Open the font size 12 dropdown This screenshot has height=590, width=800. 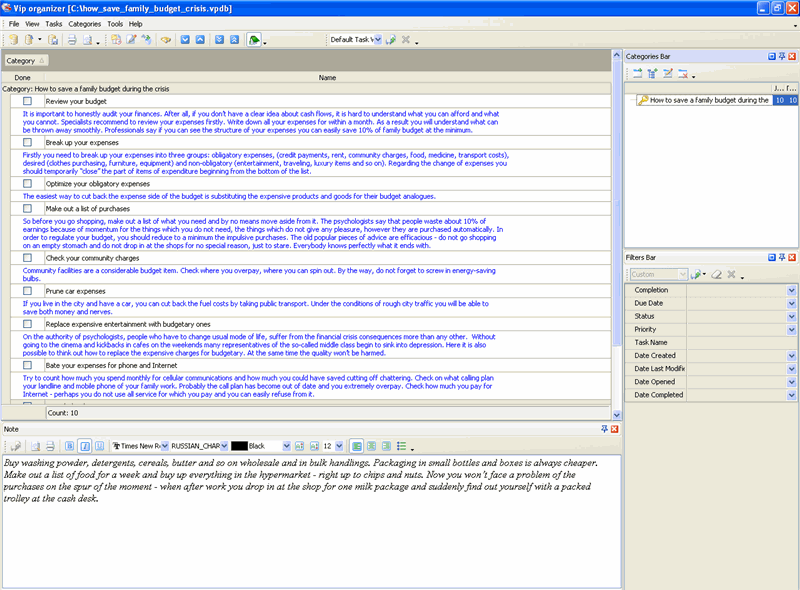[x=339, y=446]
